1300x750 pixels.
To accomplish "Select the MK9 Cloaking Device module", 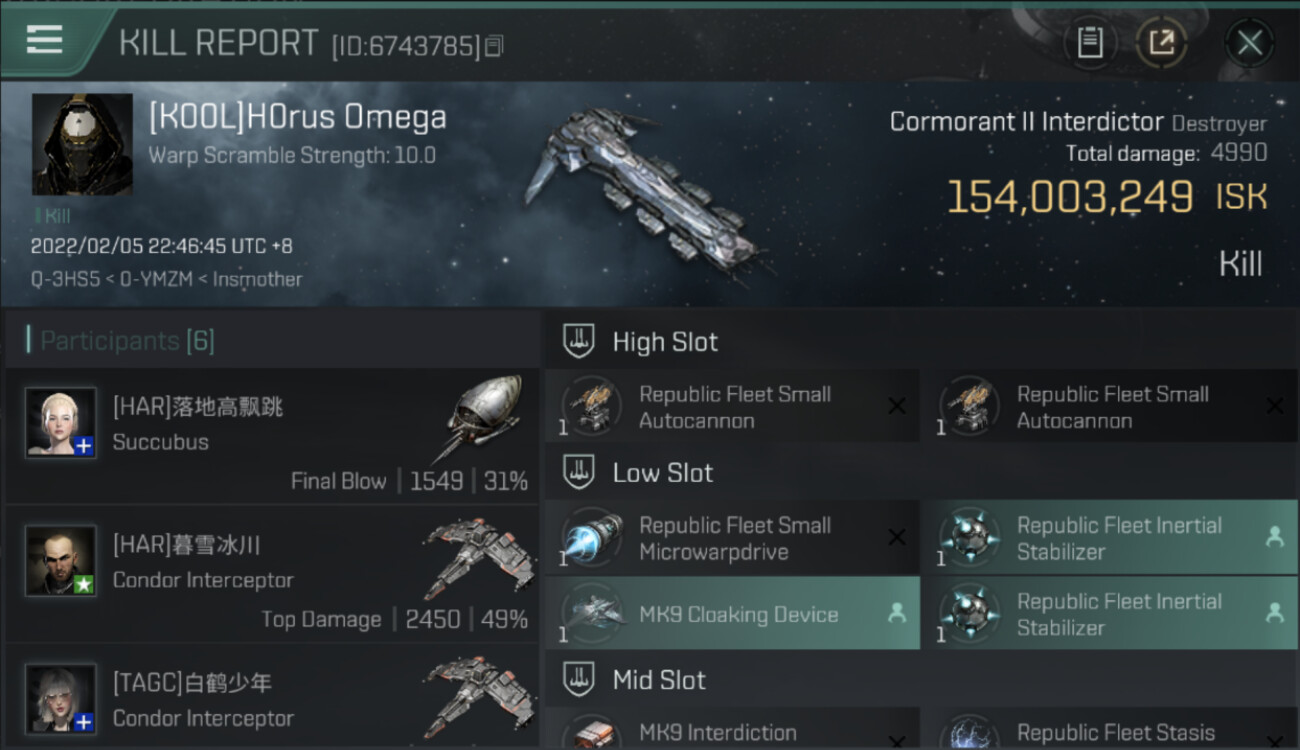I will click(732, 614).
